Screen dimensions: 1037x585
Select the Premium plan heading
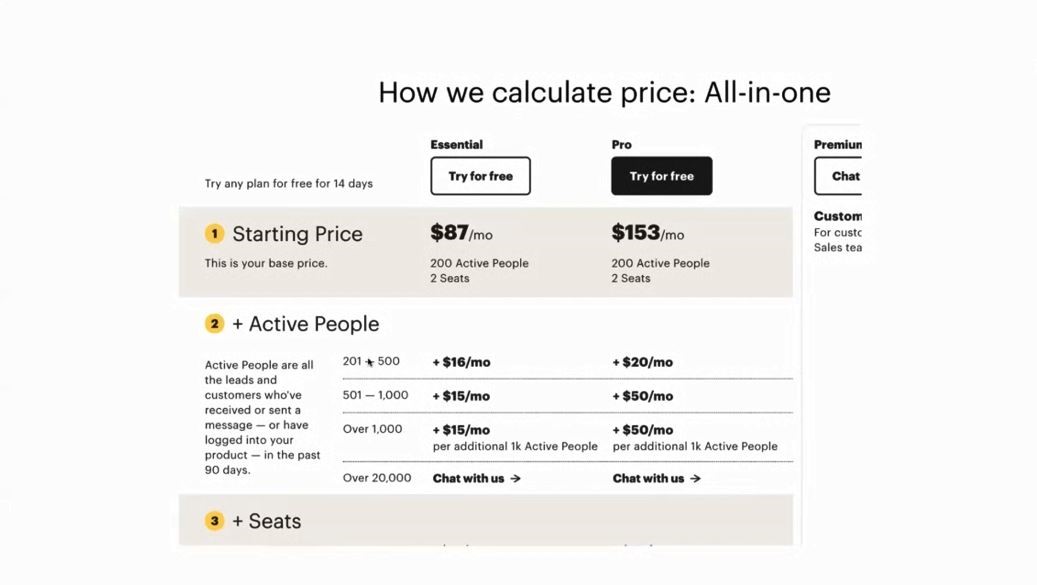click(x=838, y=144)
